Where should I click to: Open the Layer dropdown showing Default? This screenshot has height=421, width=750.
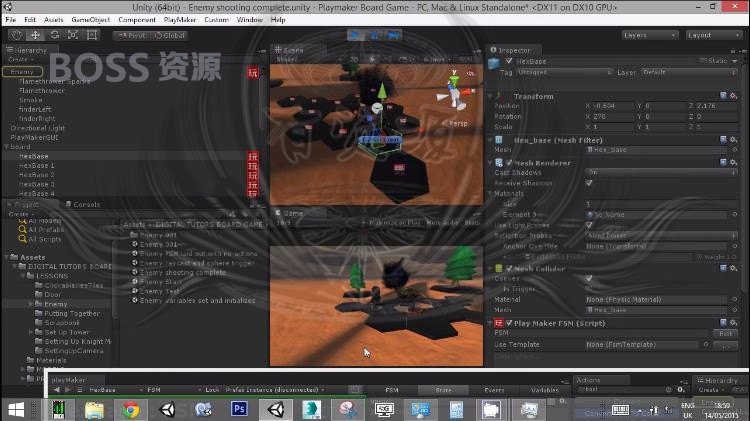(689, 72)
